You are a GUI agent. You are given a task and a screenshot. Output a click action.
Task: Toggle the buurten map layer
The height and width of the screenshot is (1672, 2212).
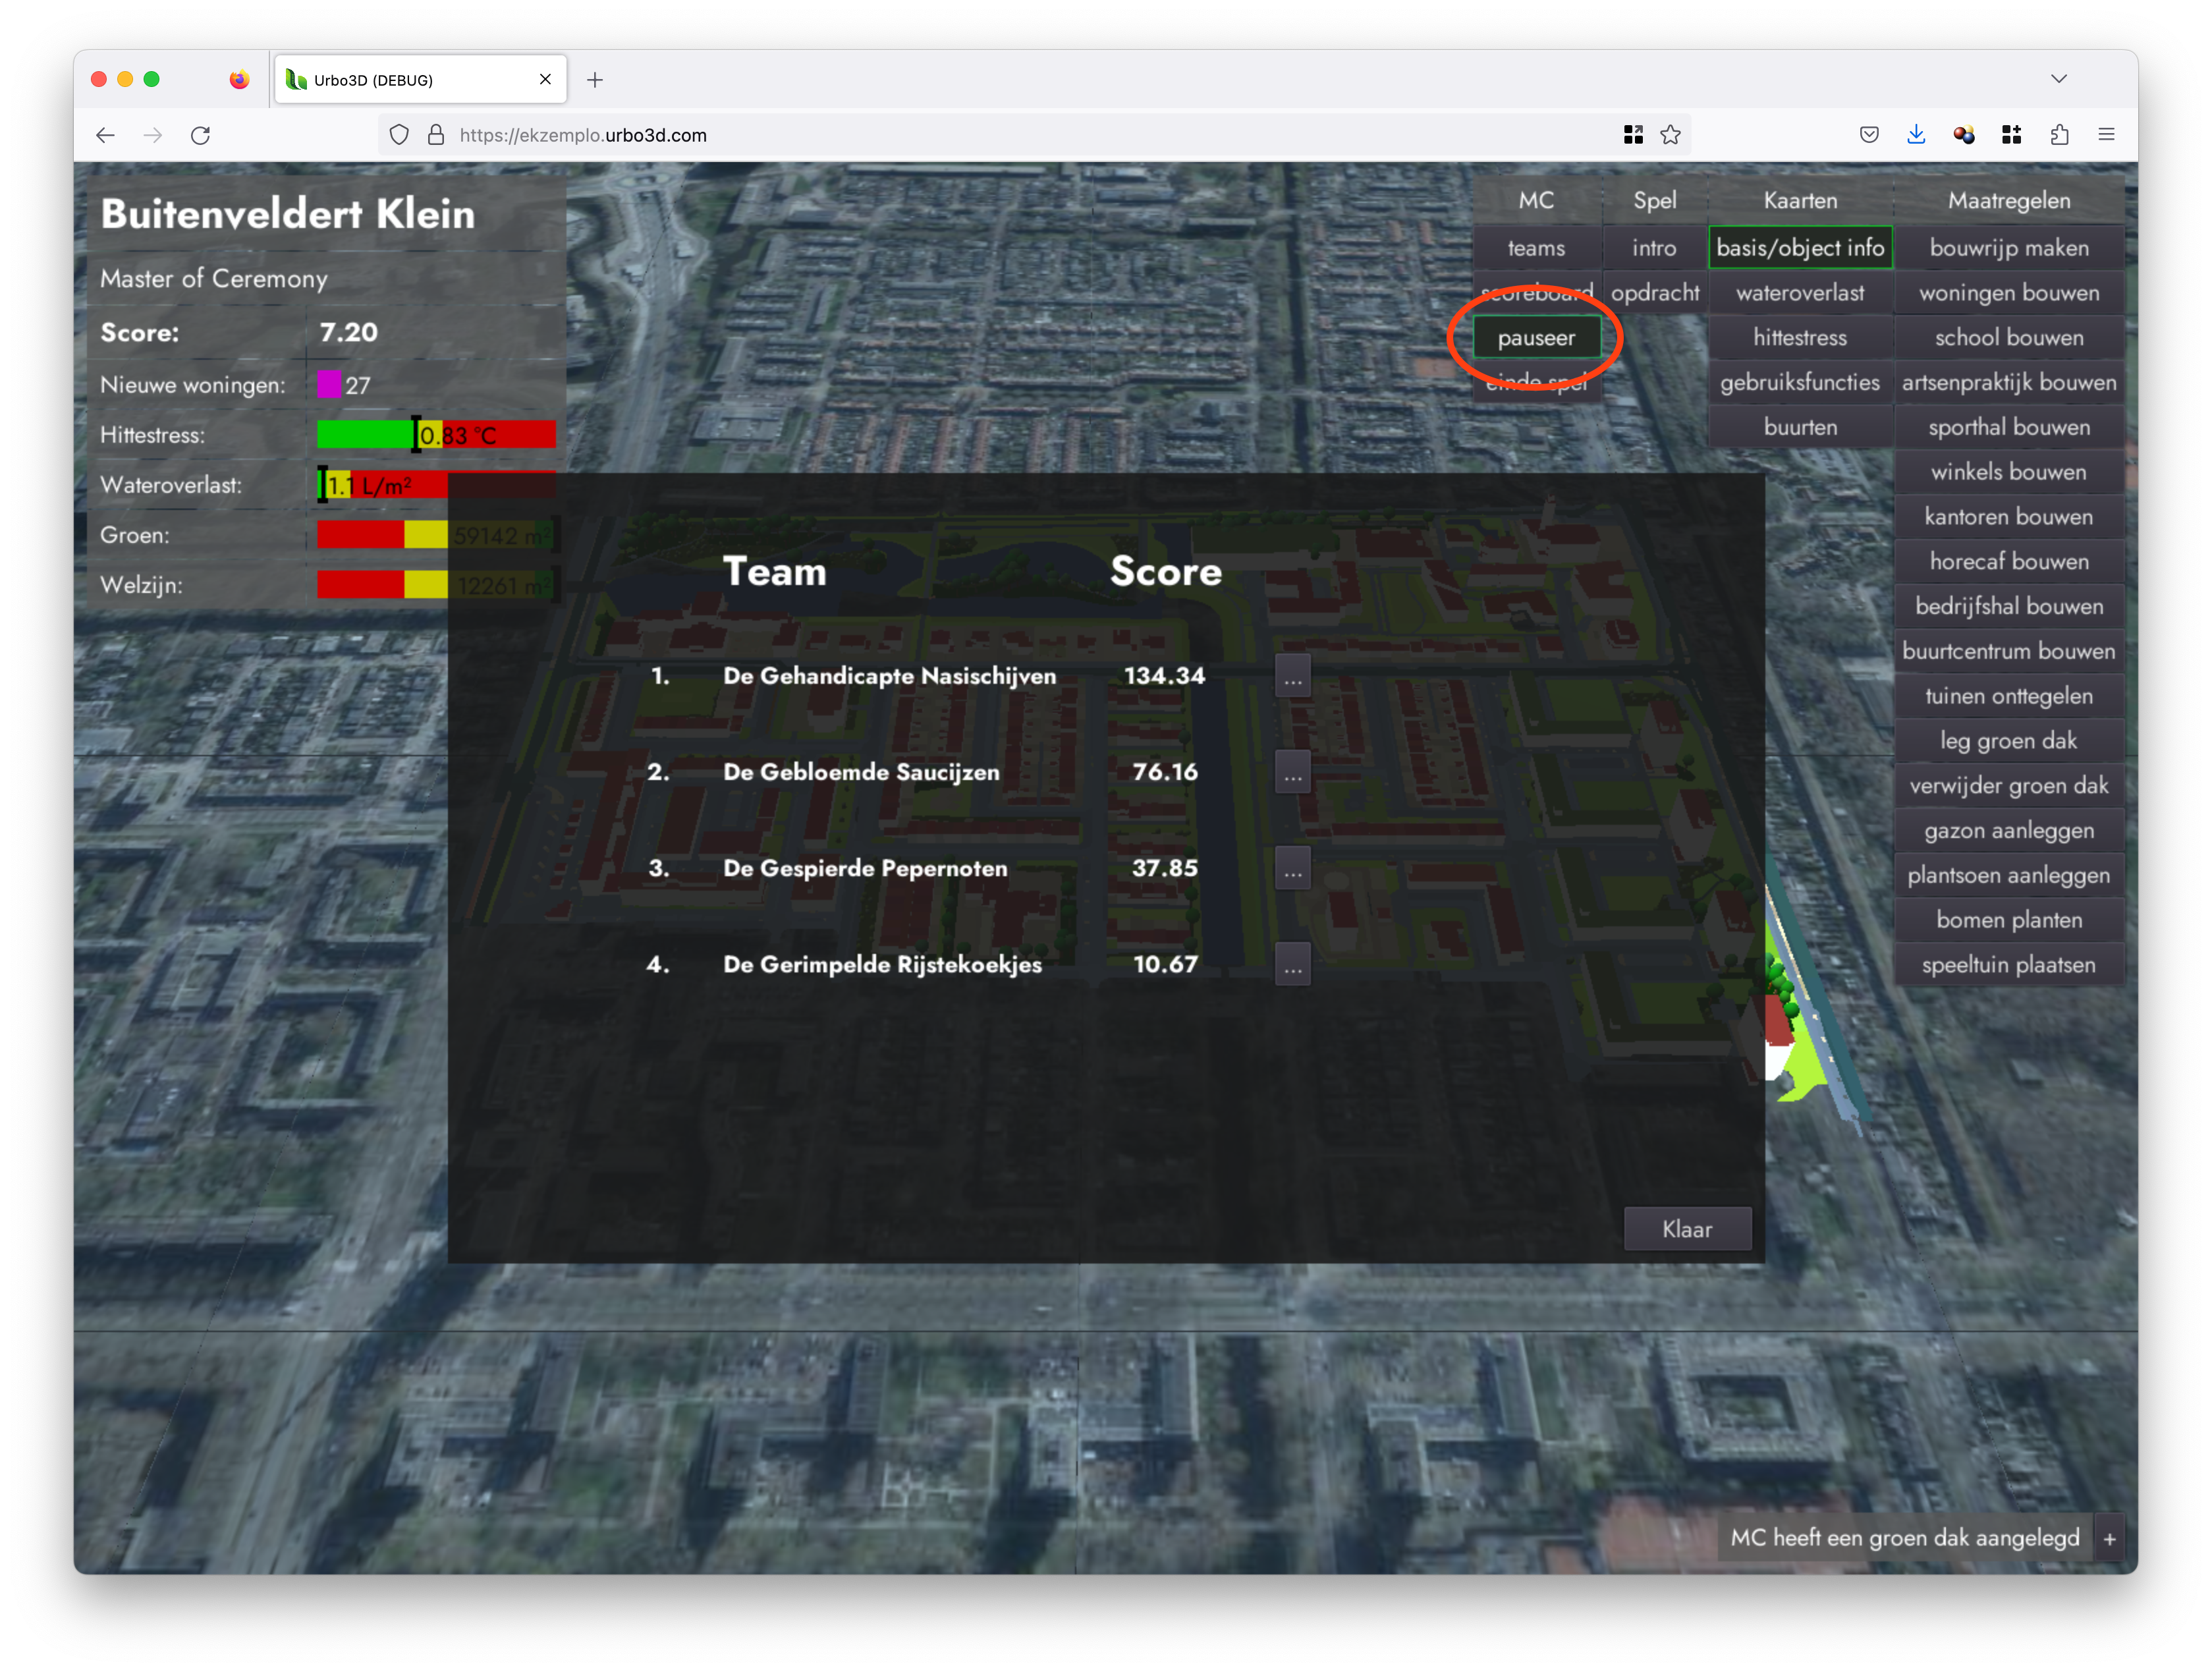(x=1800, y=427)
